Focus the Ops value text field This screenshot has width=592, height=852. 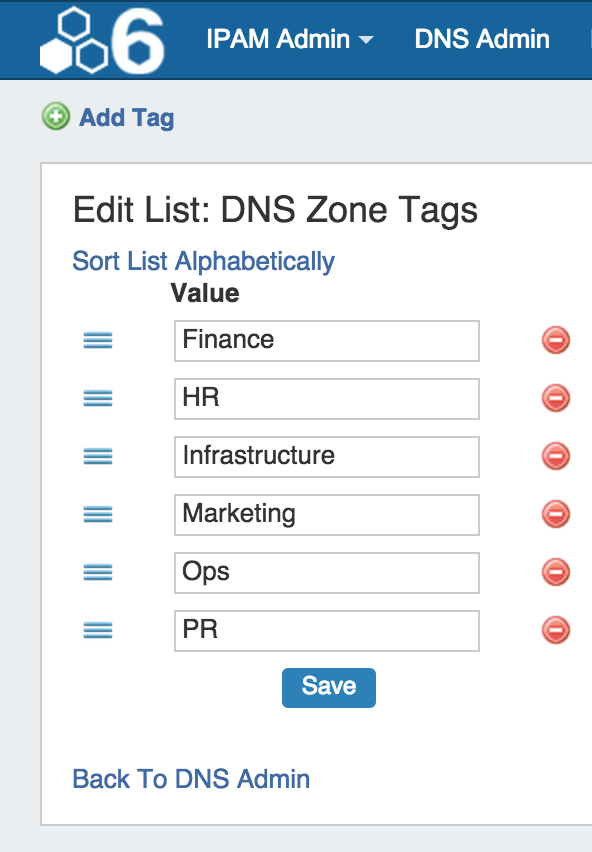(326, 573)
